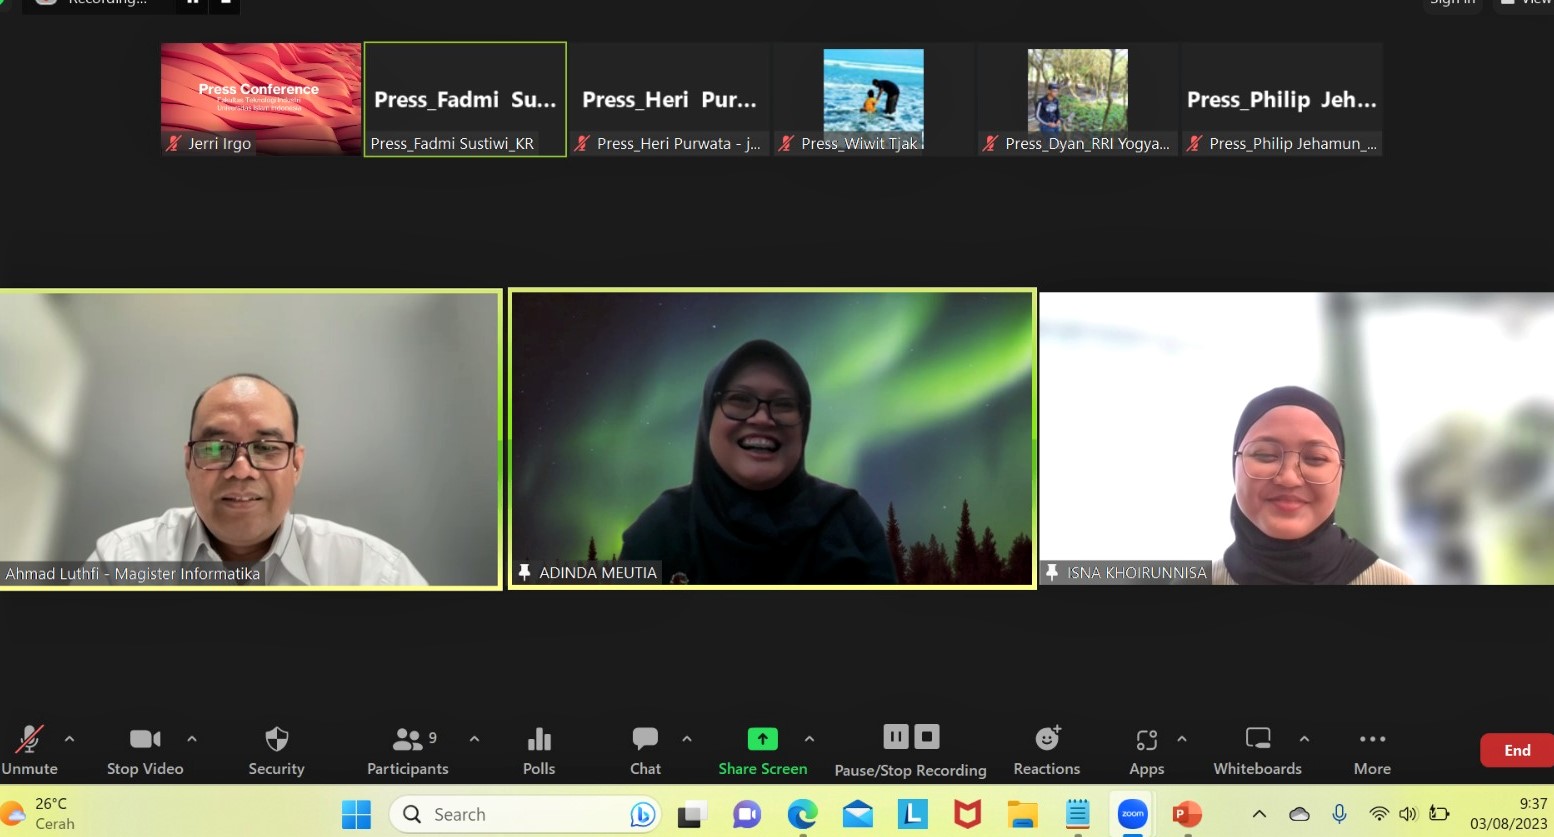
Task: Select Press_Wiwit Tjak participant thumbnail
Action: tap(874, 99)
